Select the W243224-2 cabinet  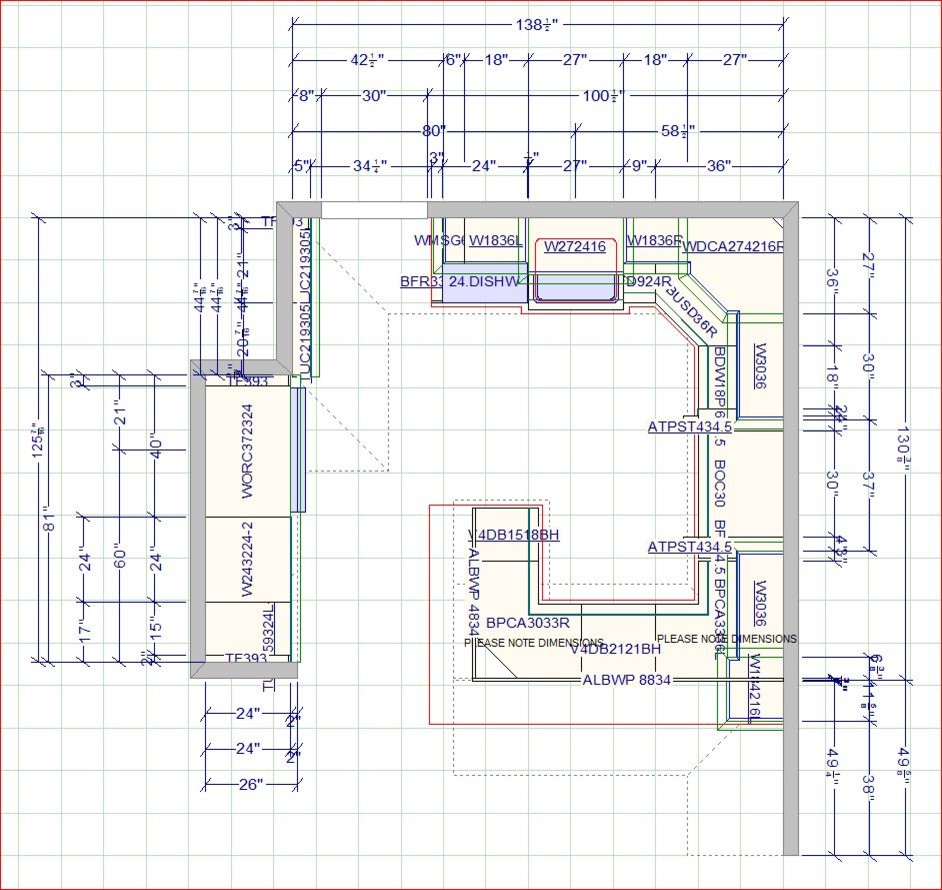pyautogui.click(x=248, y=559)
